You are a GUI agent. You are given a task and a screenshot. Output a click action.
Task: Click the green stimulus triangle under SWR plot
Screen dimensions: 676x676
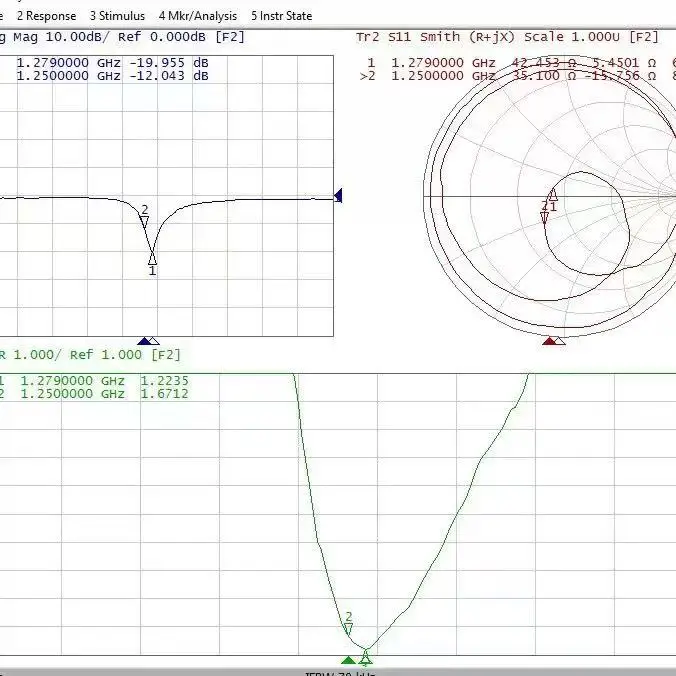(348, 660)
